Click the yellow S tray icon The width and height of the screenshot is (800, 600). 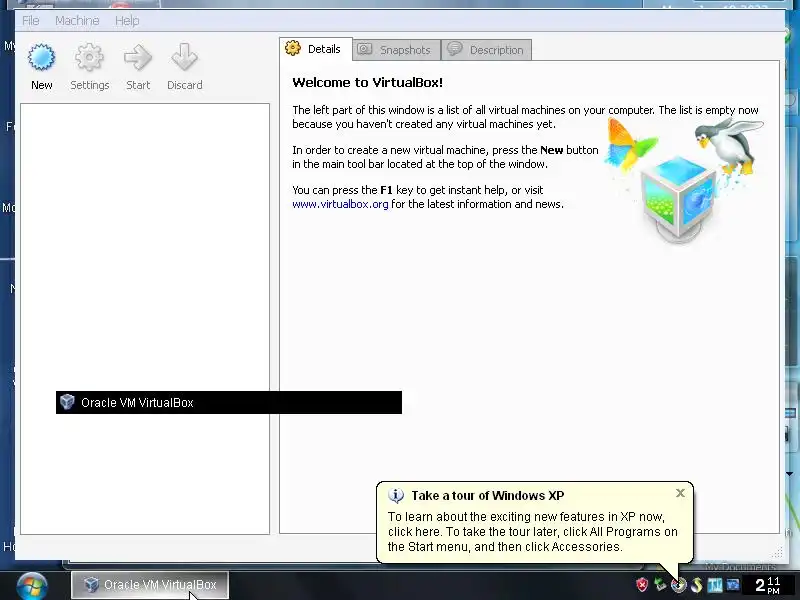pos(696,585)
